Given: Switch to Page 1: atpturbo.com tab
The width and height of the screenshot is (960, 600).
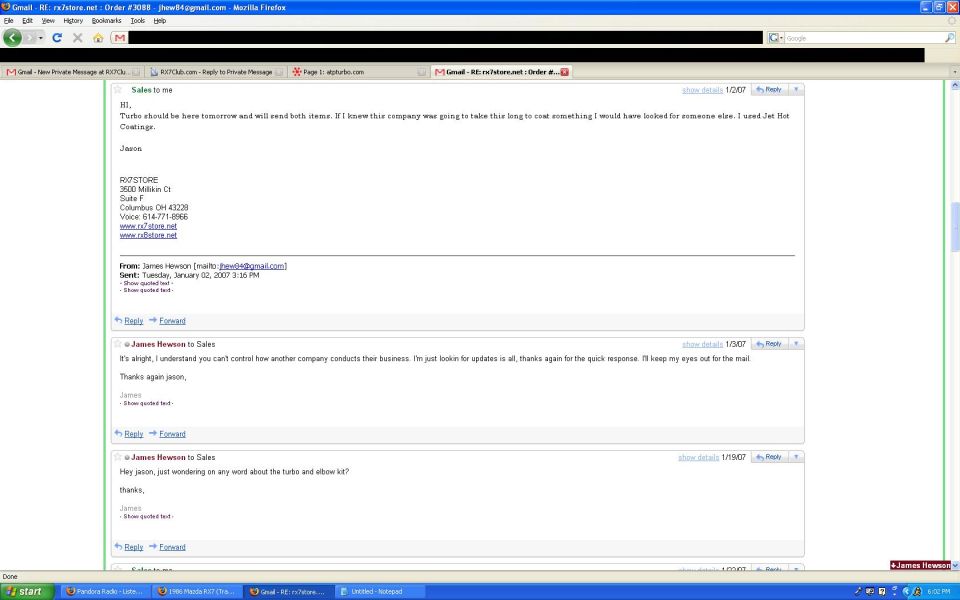Looking at the screenshot, I should click(359, 72).
